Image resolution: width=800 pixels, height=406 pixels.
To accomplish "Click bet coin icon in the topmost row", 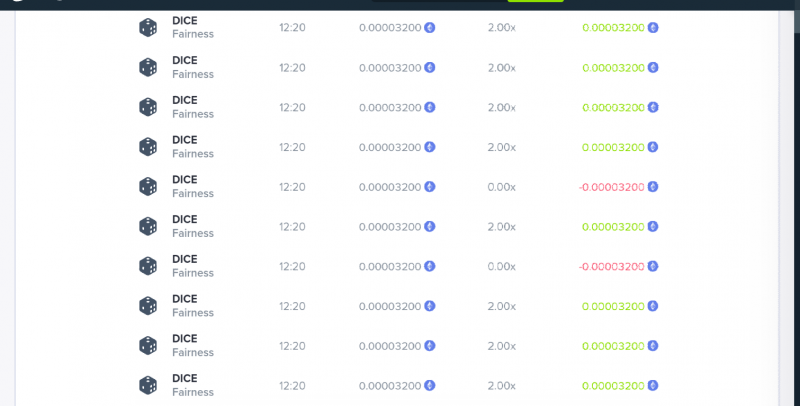I will click(430, 28).
